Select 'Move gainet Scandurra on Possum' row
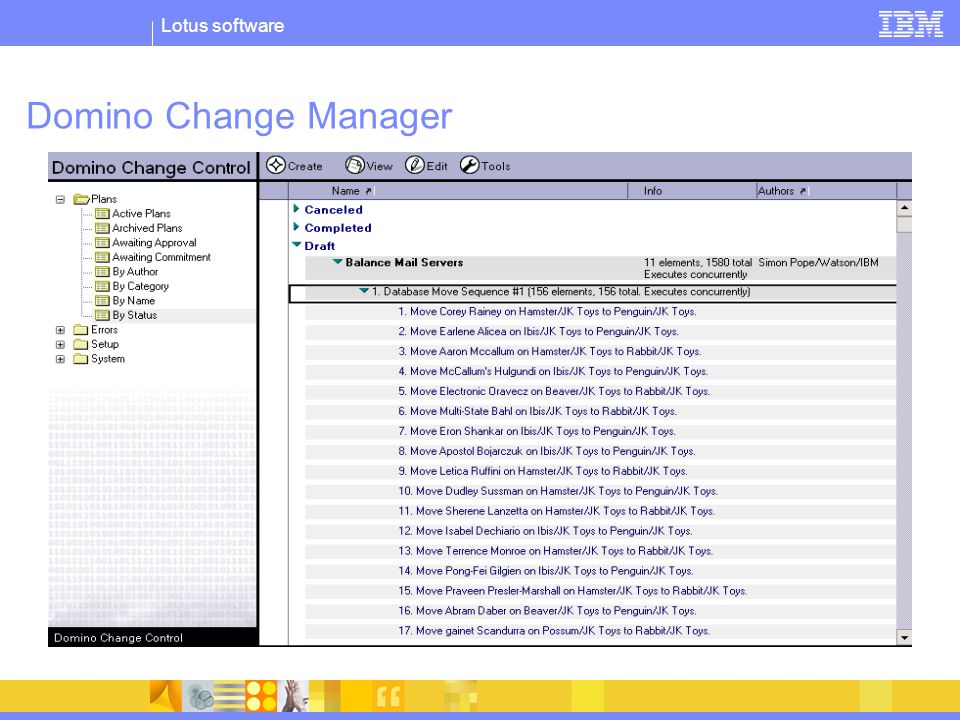 coord(600,631)
